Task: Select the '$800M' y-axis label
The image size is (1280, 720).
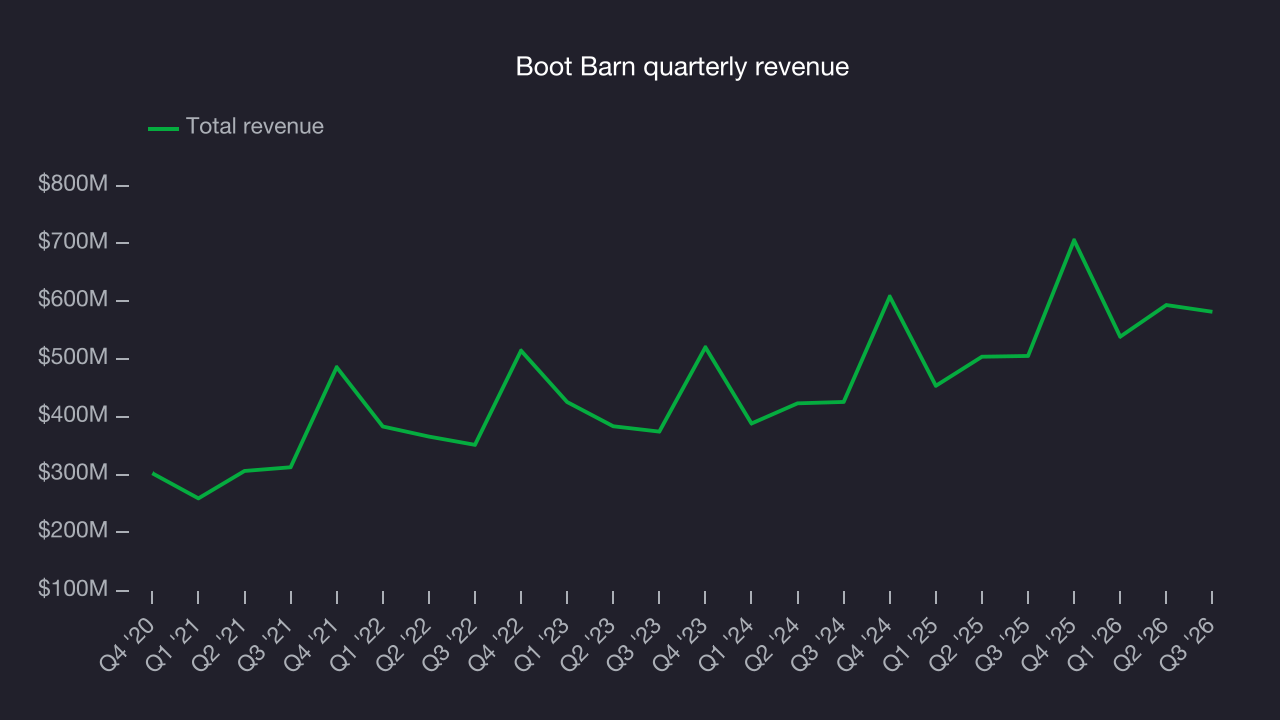Action: [x=73, y=184]
